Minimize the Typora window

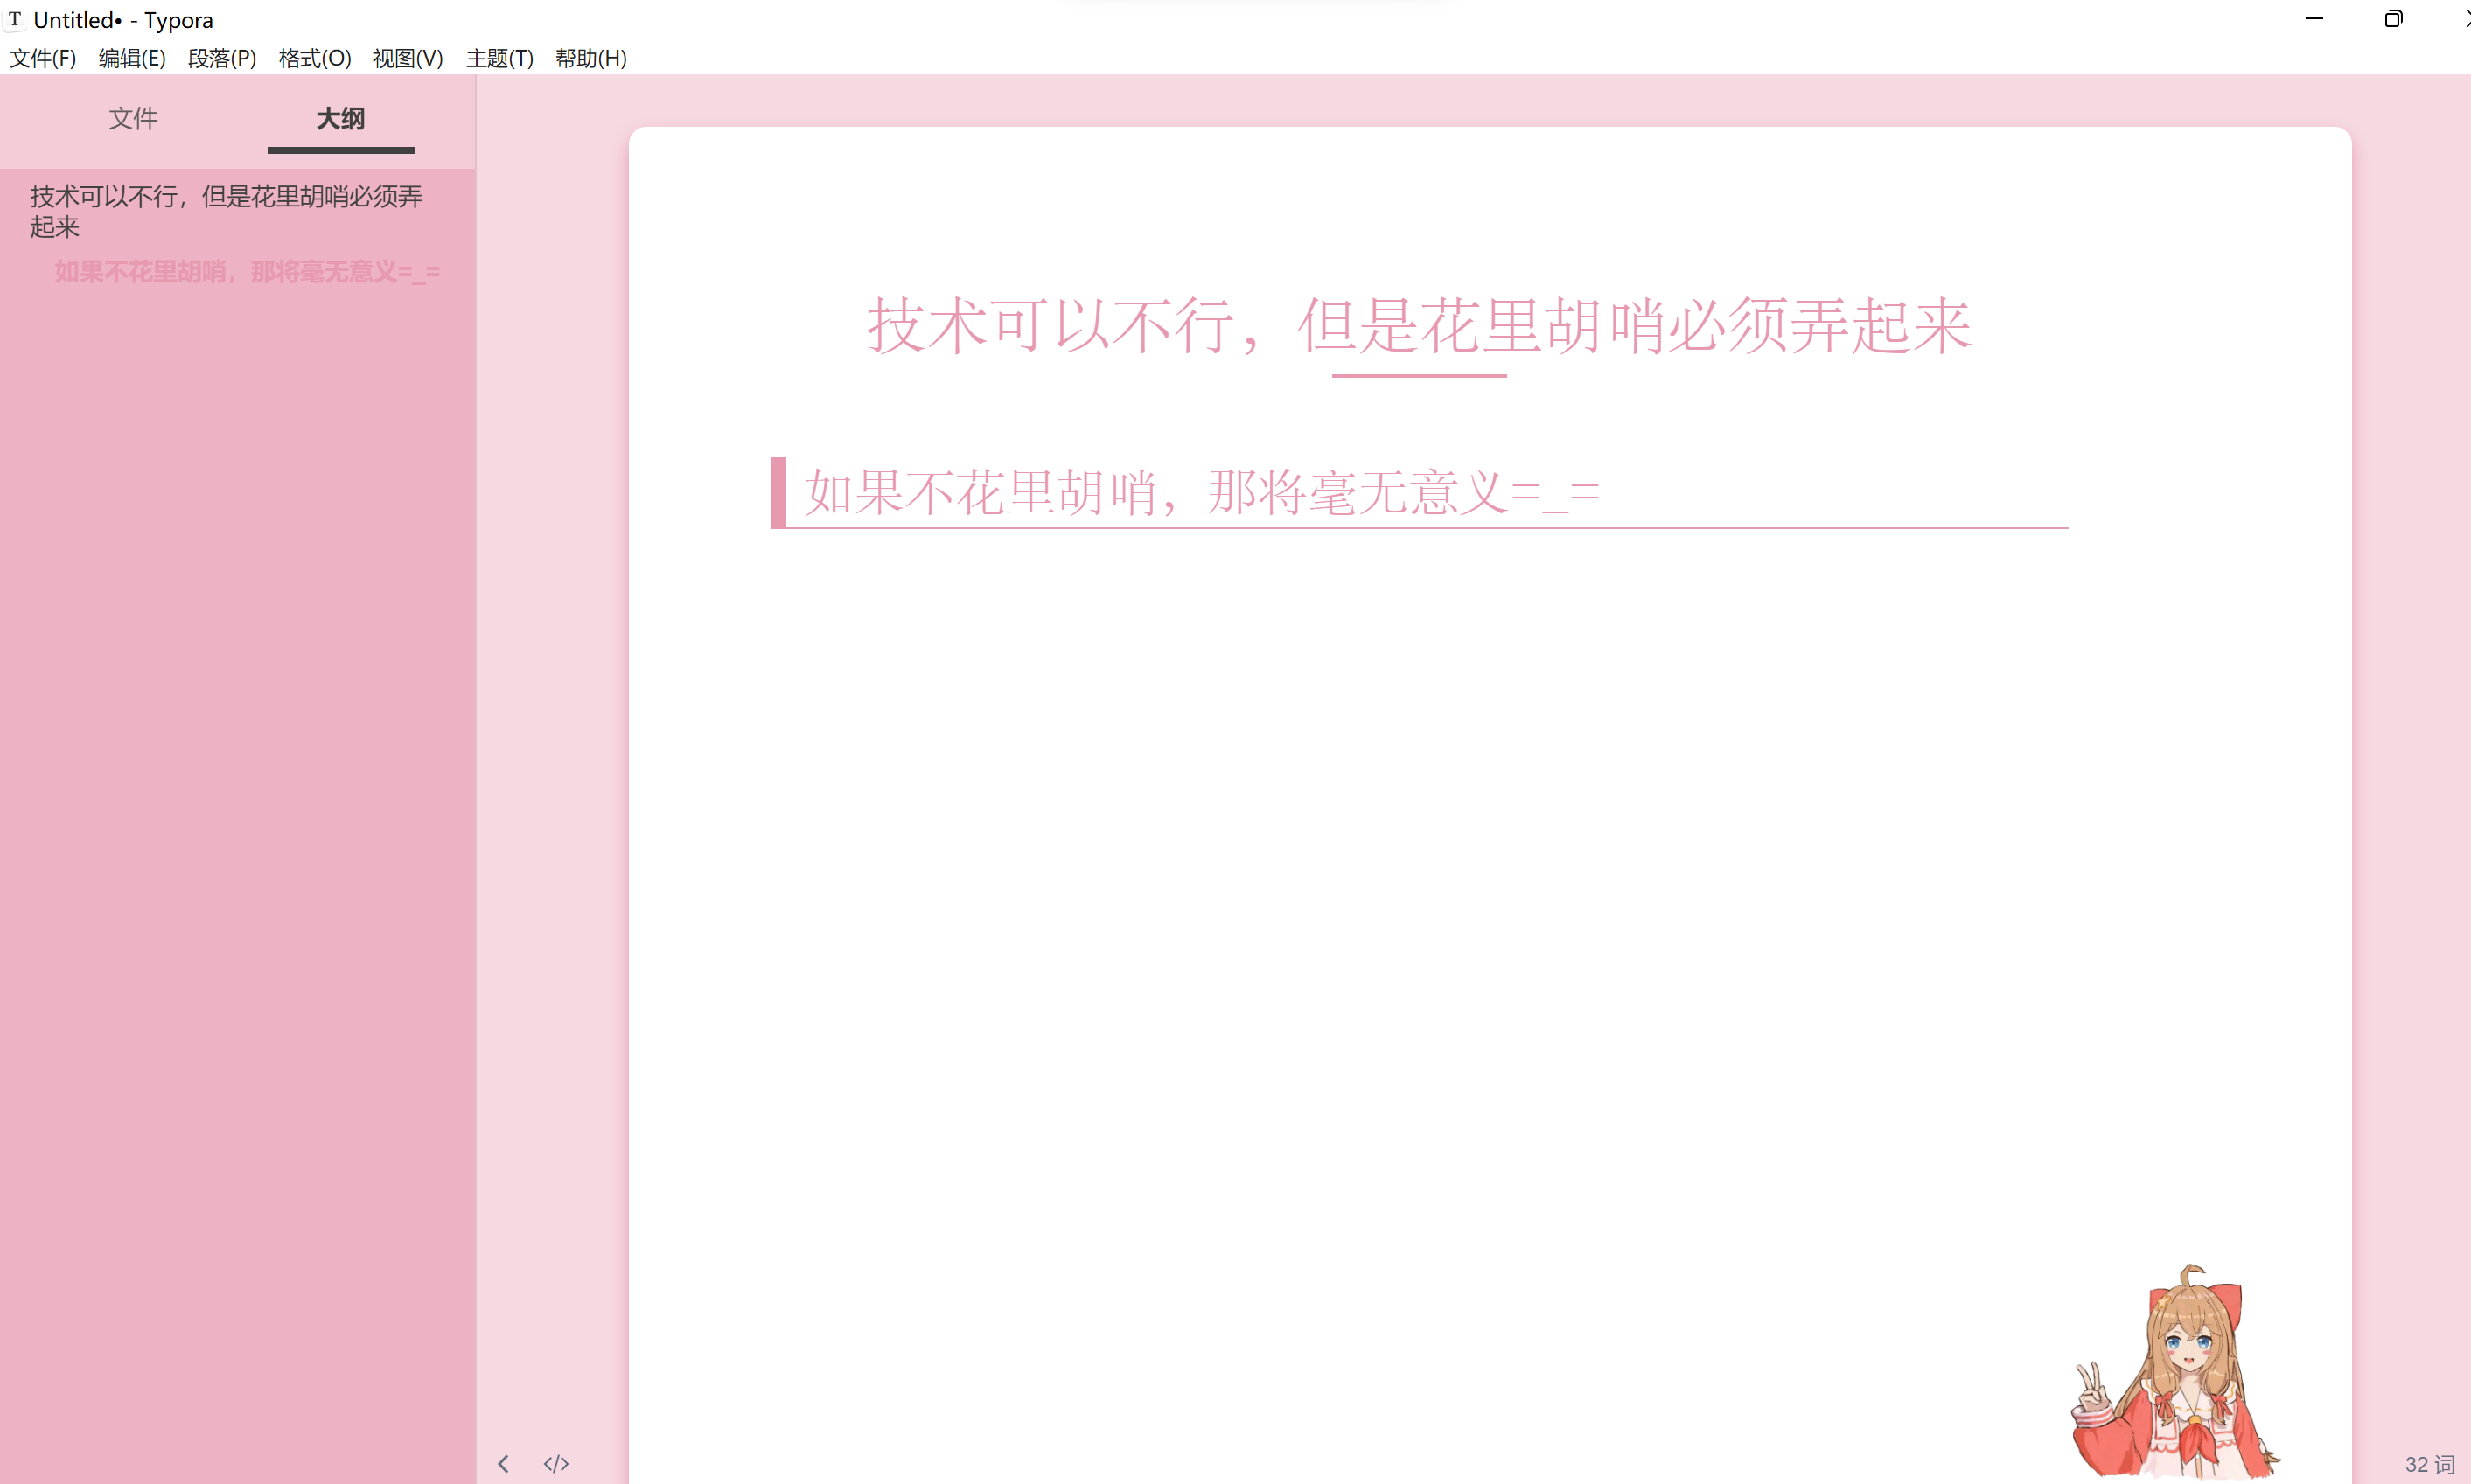click(x=2313, y=19)
